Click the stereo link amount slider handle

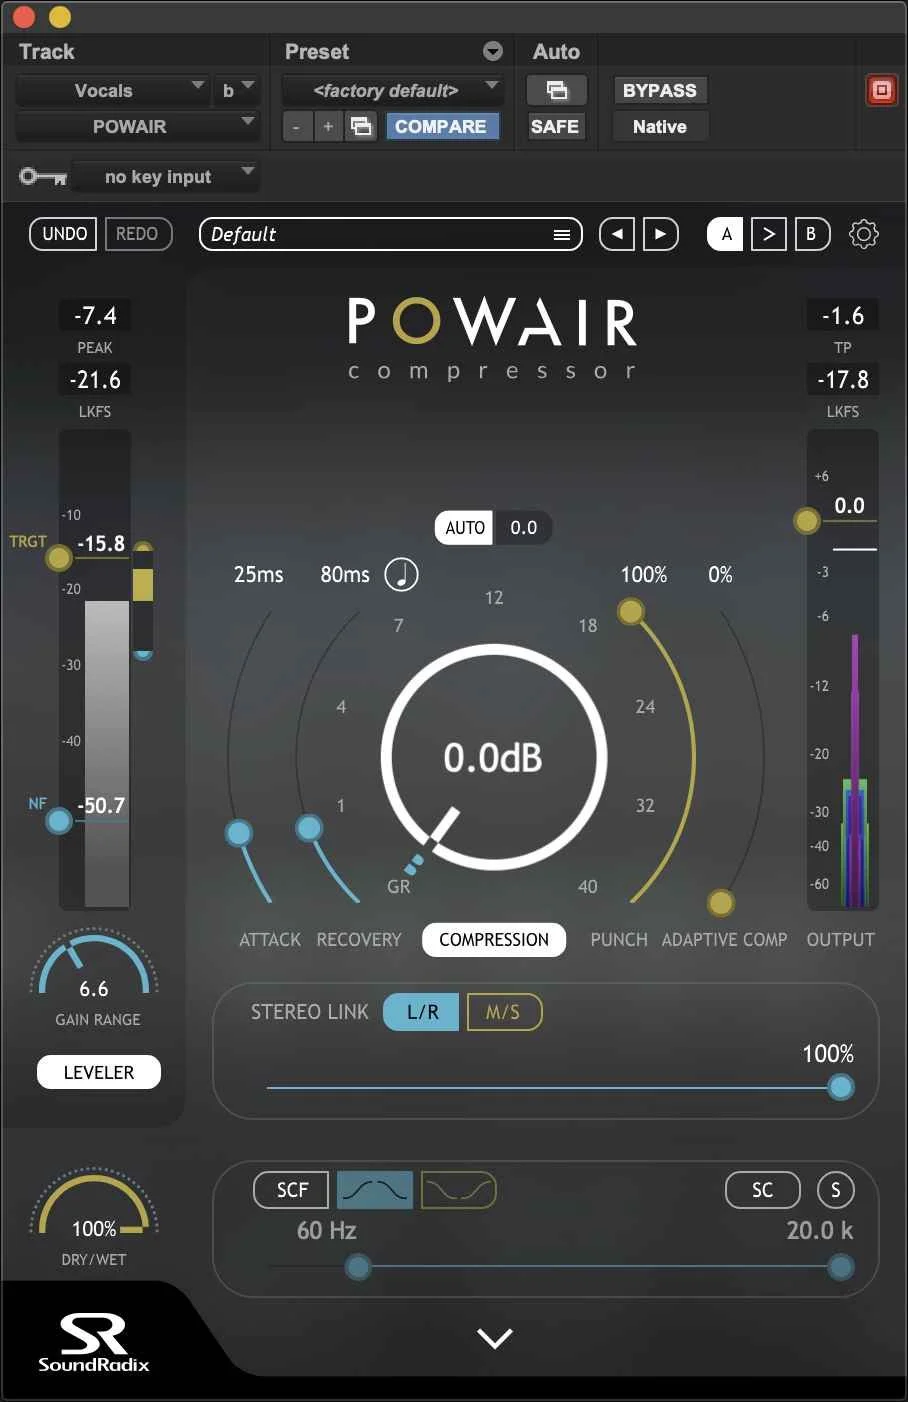841,1087
